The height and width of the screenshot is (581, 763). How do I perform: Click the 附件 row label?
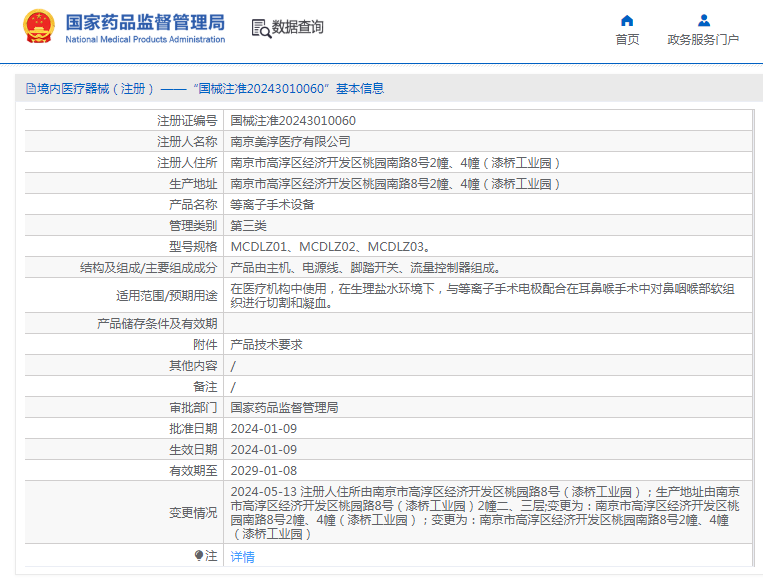coord(205,345)
